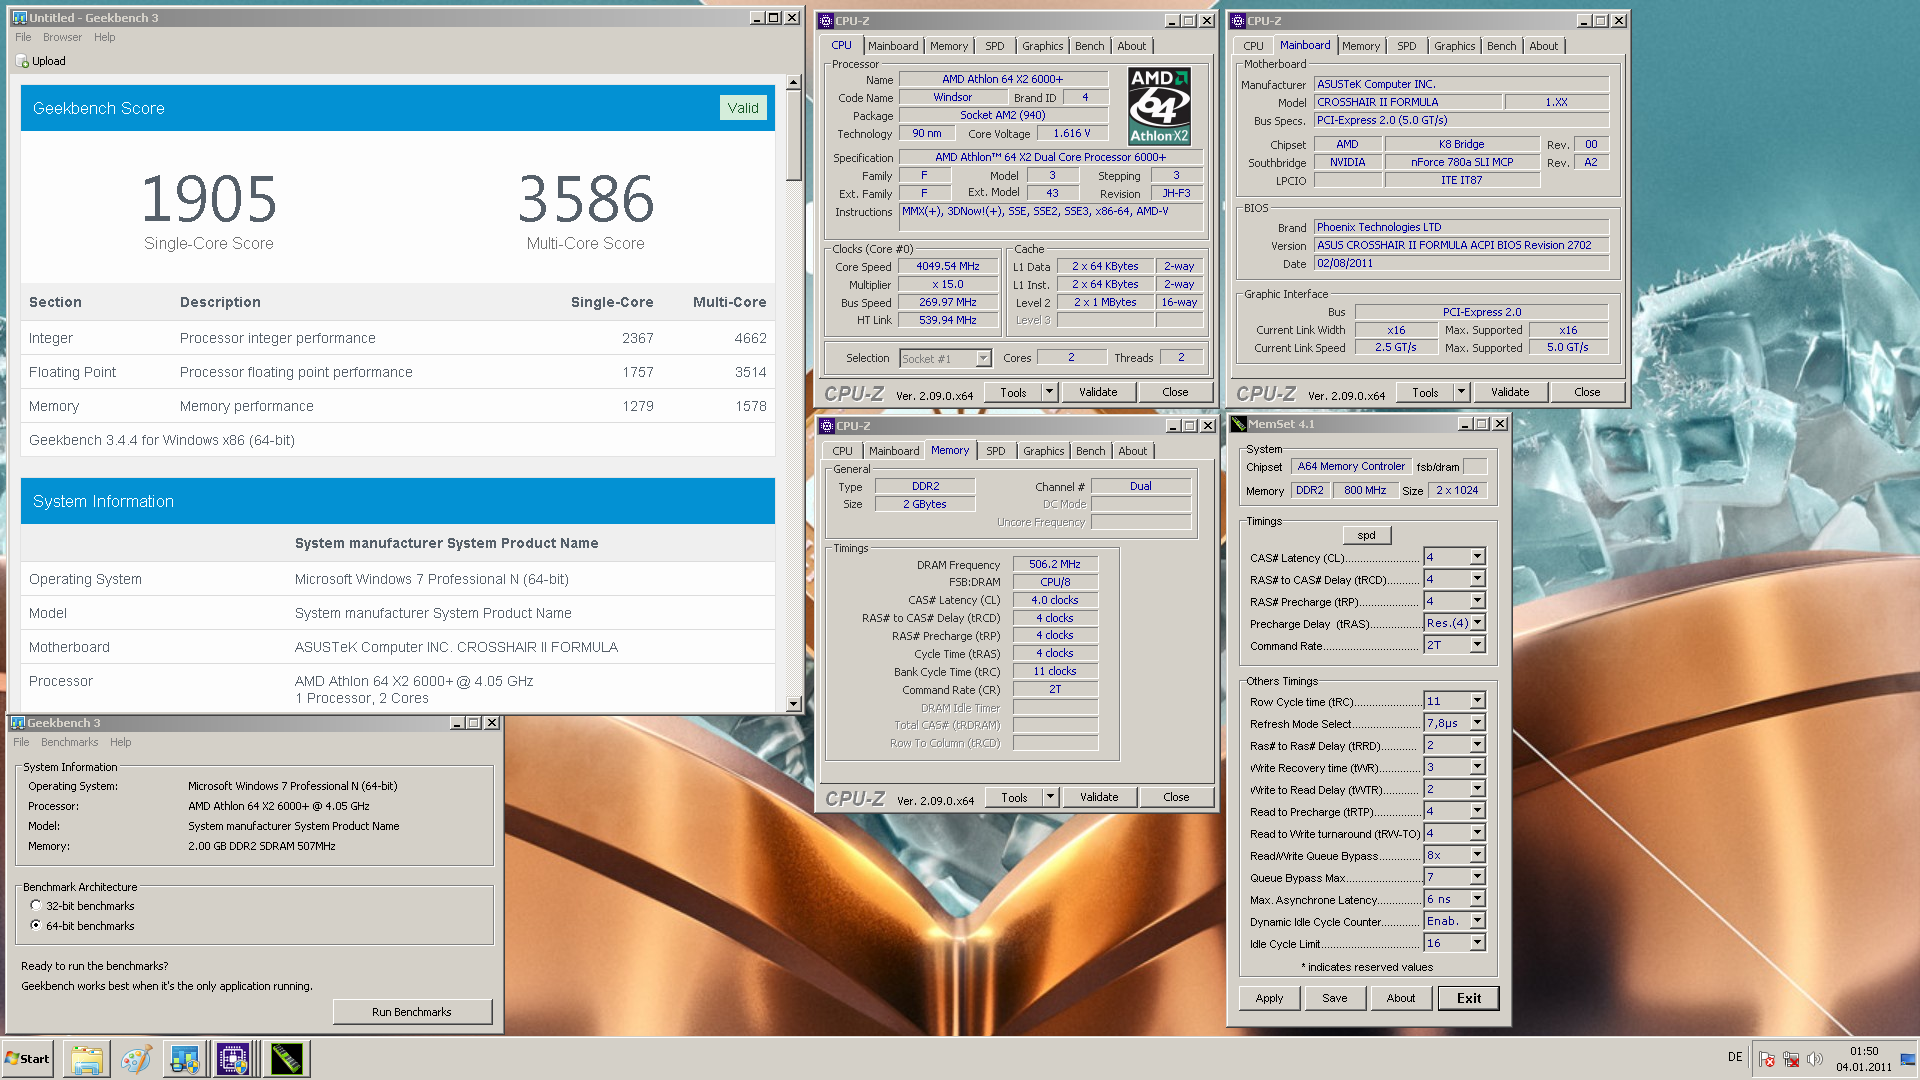Click the Geekbench scrollbar down arrow
This screenshot has height=1080, width=1920.
pyautogui.click(x=793, y=703)
